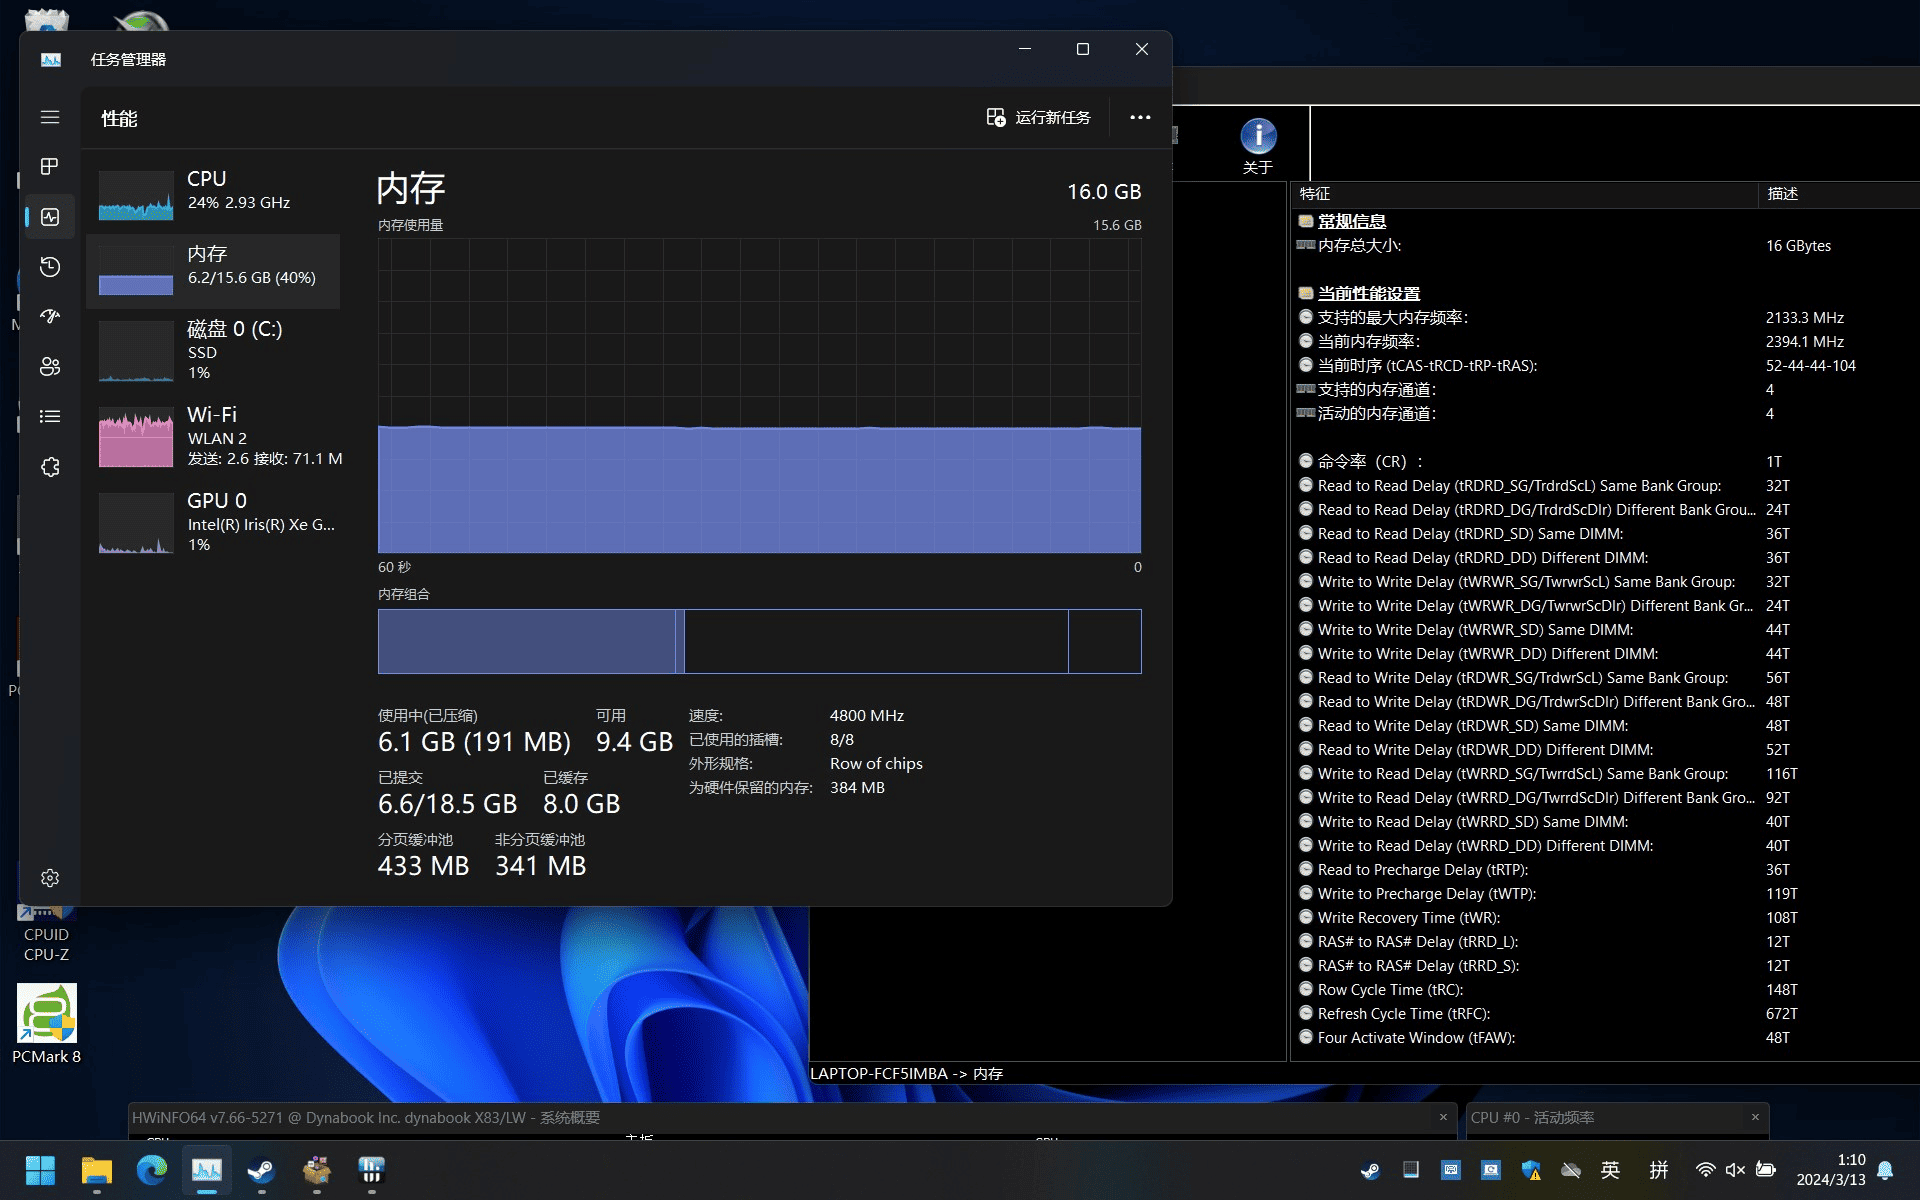The width and height of the screenshot is (1920, 1200).
Task: Select the CPU performance entry
Action: (x=215, y=192)
